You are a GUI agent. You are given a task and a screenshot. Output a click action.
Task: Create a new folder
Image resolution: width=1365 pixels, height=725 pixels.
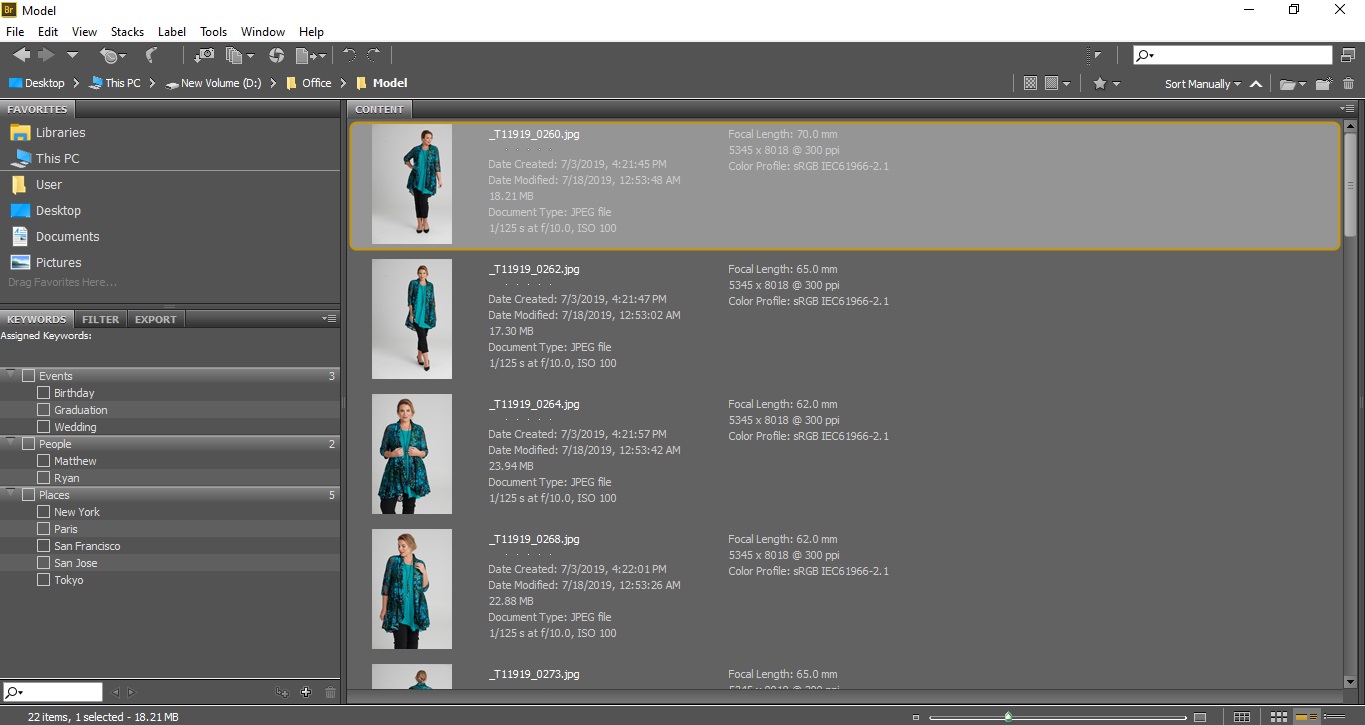click(x=1323, y=84)
